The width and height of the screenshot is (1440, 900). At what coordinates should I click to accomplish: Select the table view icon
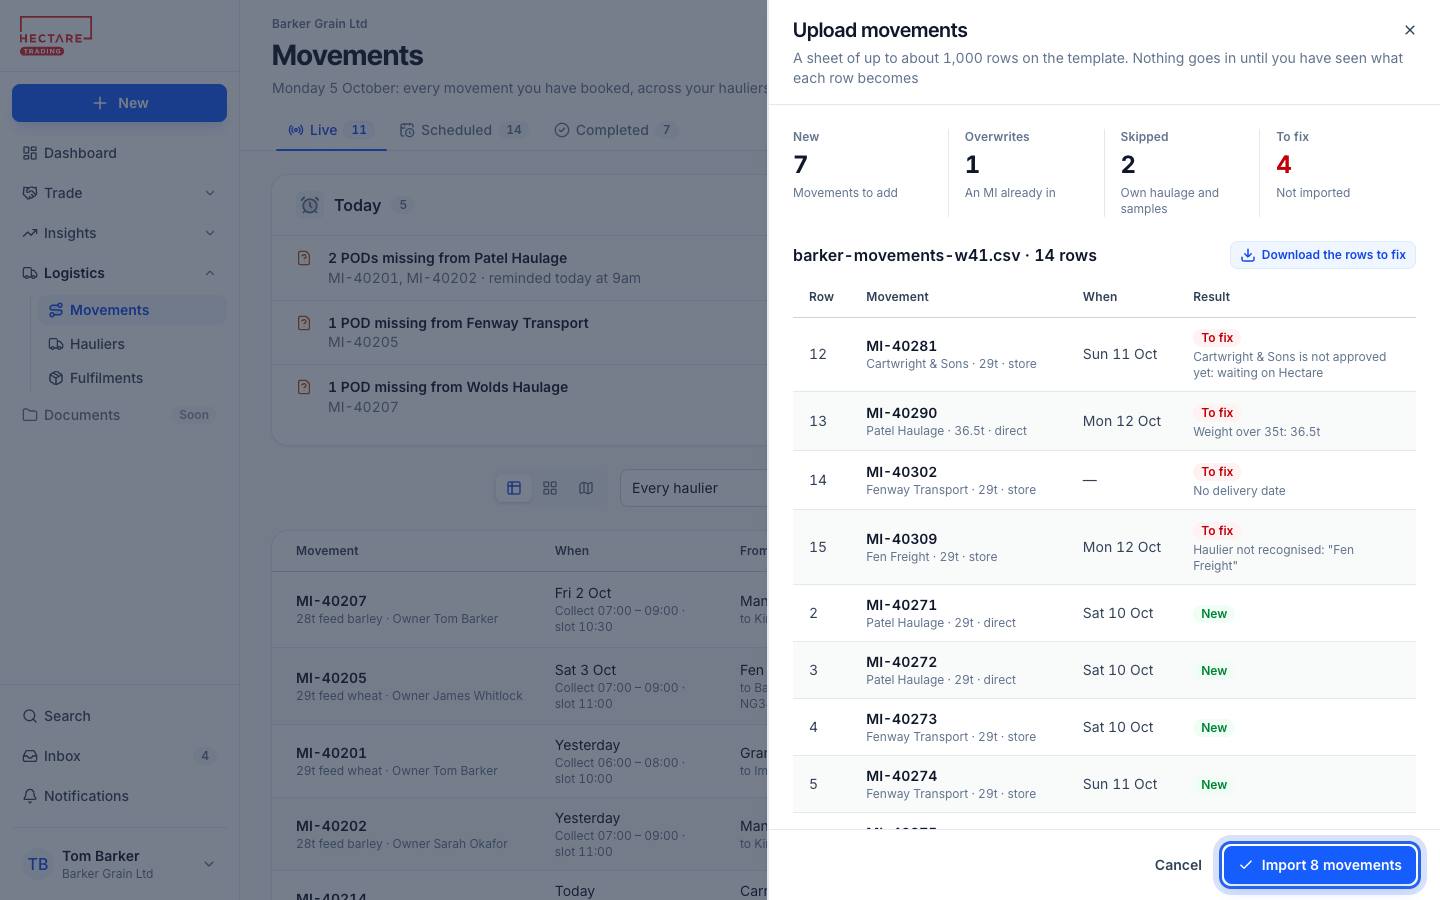[514, 488]
